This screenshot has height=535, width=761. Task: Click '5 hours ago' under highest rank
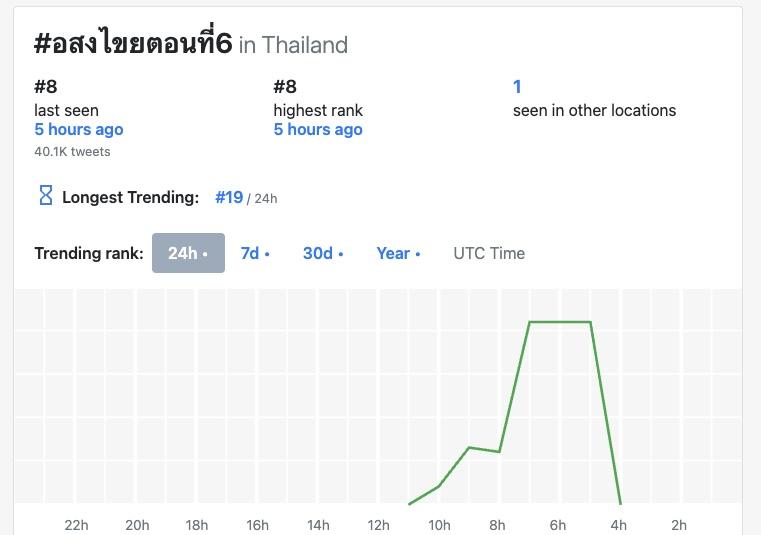(x=318, y=129)
